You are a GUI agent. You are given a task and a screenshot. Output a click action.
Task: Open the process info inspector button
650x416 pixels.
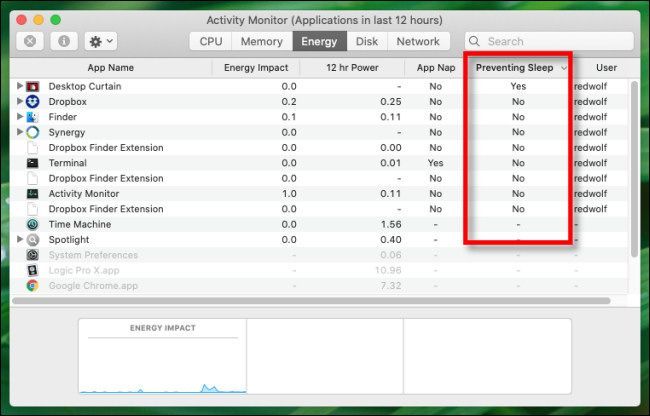click(63, 41)
